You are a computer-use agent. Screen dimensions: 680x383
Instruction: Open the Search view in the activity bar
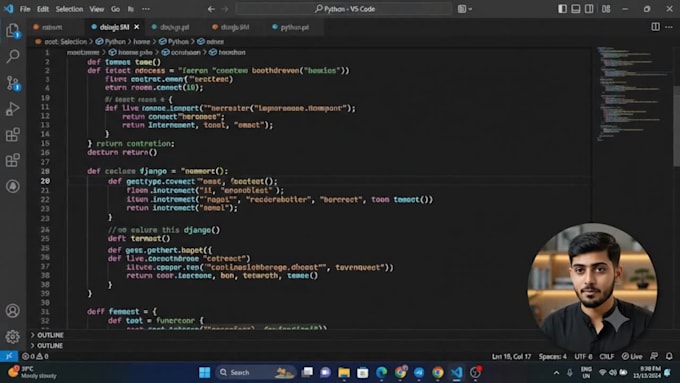click(x=13, y=56)
